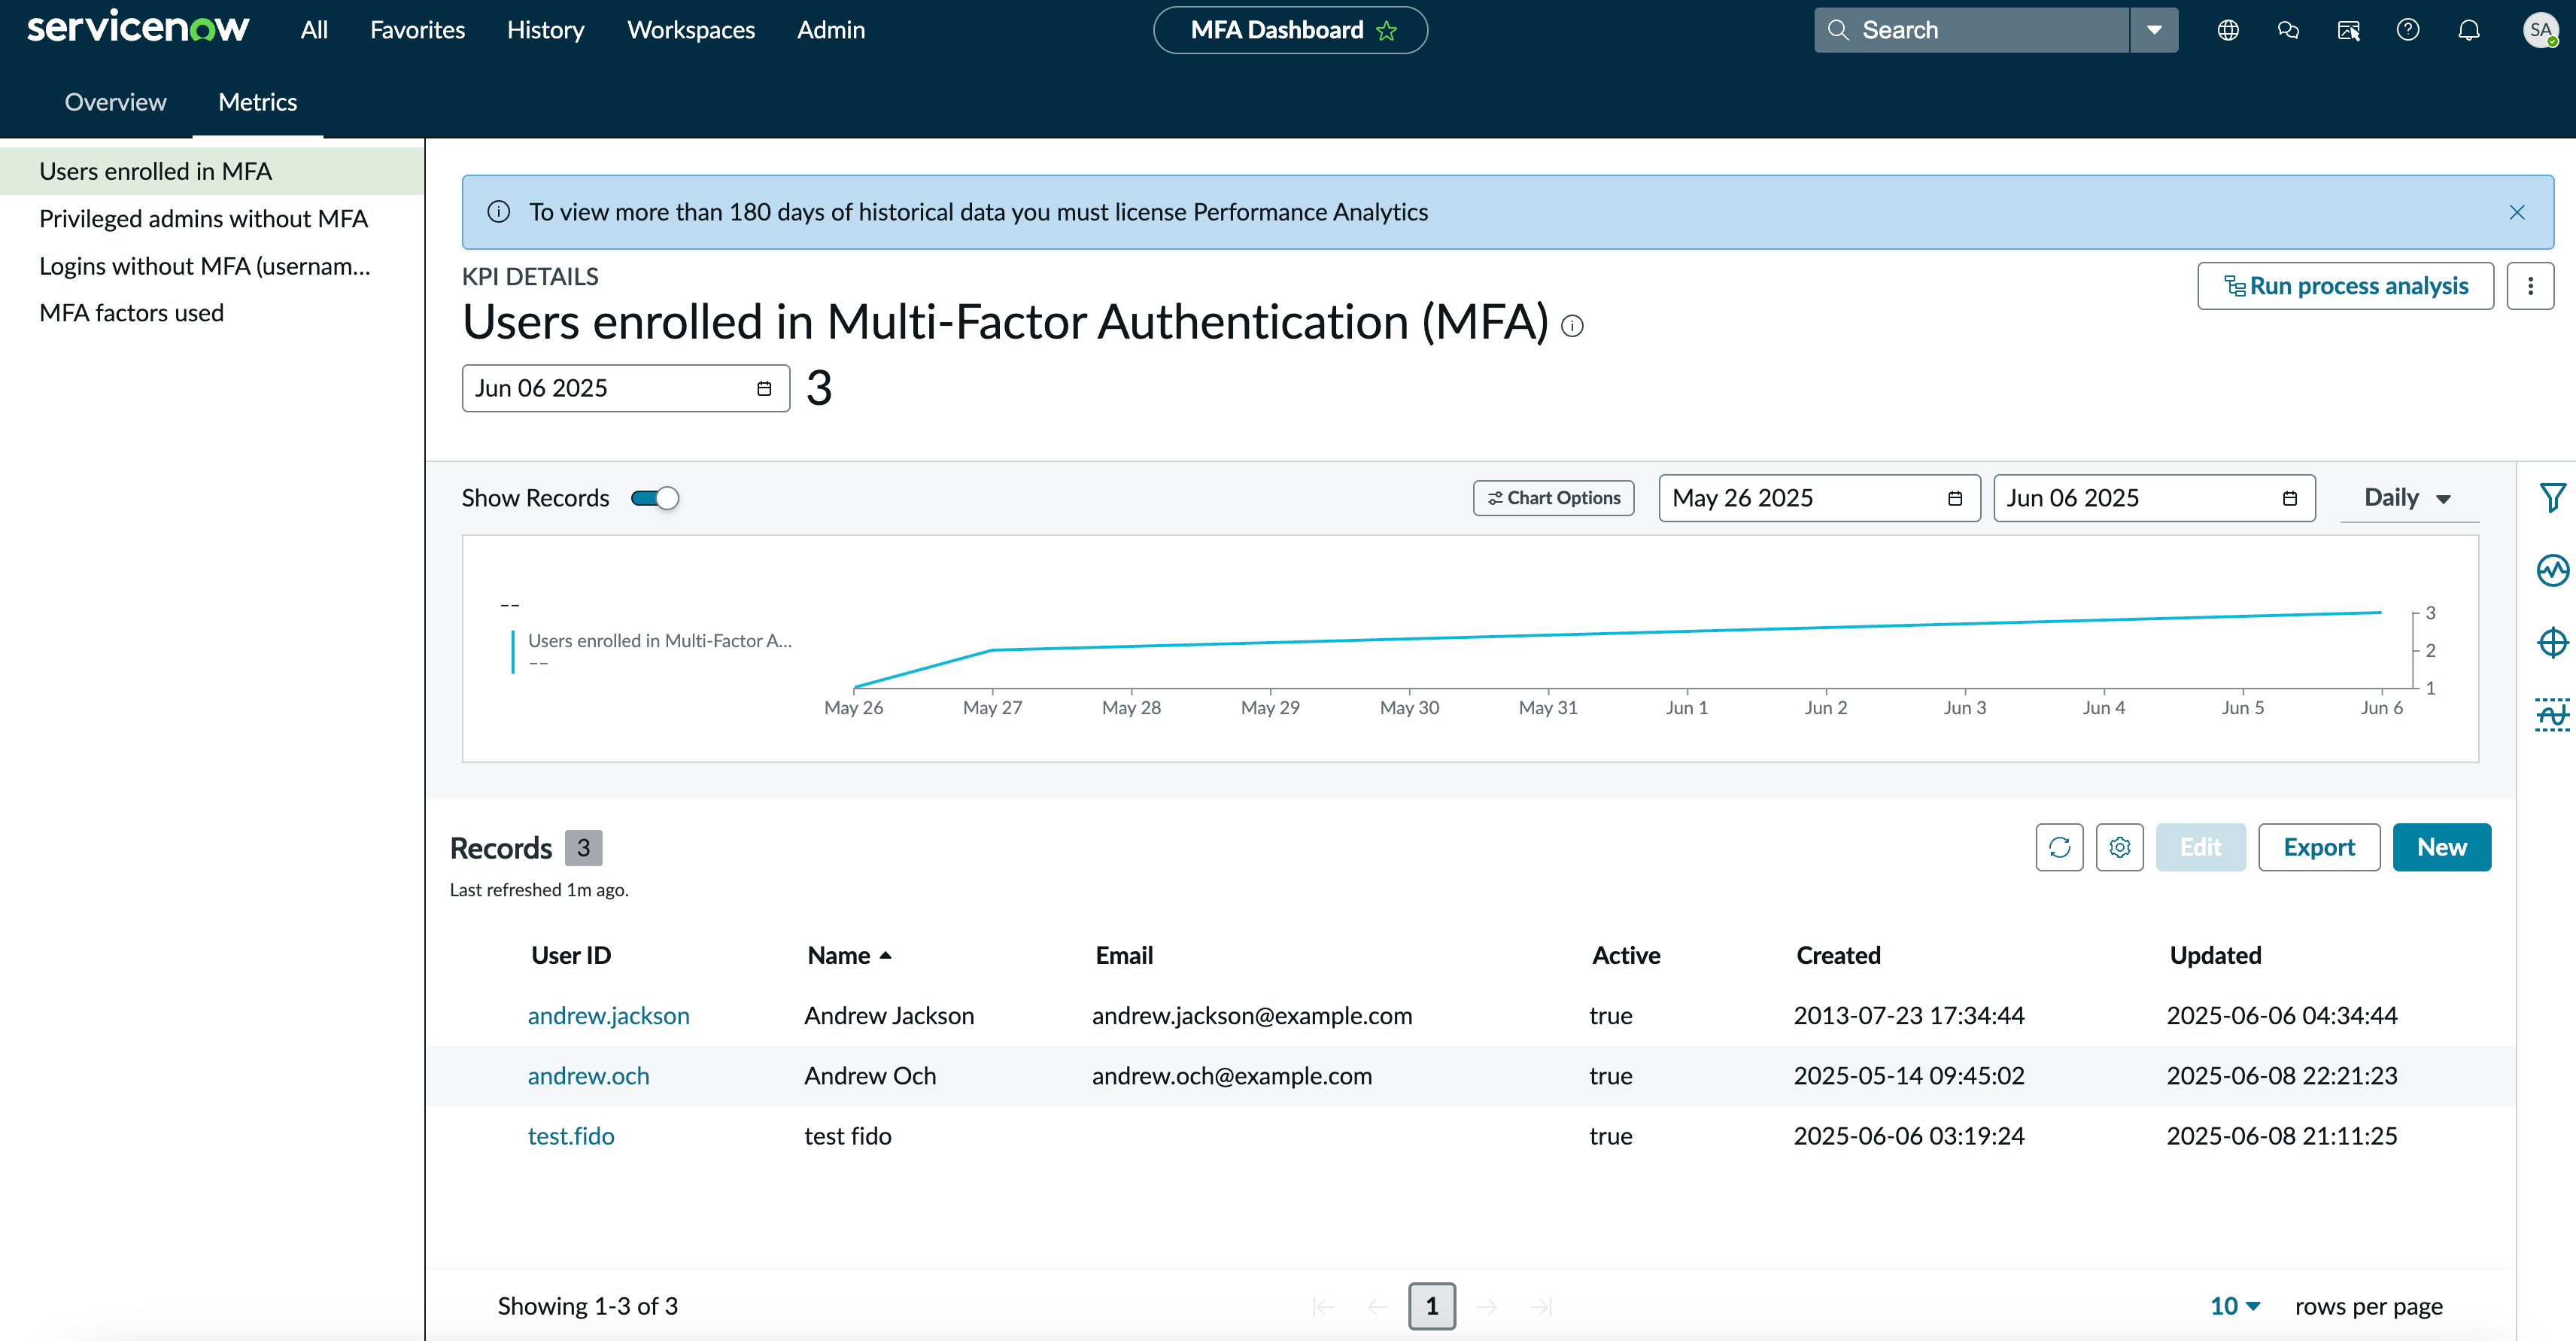Switch to the Metrics tab
Screen dimensions: 2576x1341
[258, 102]
